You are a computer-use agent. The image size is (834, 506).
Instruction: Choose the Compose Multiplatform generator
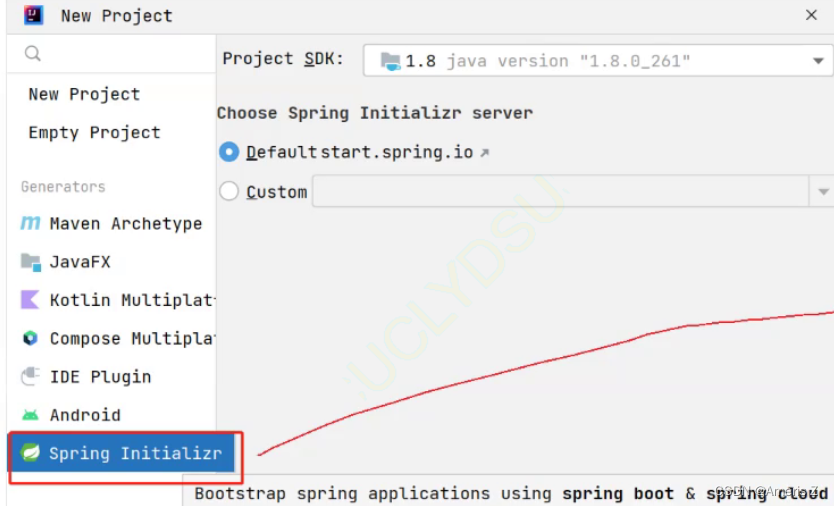pyautogui.click(x=112, y=338)
